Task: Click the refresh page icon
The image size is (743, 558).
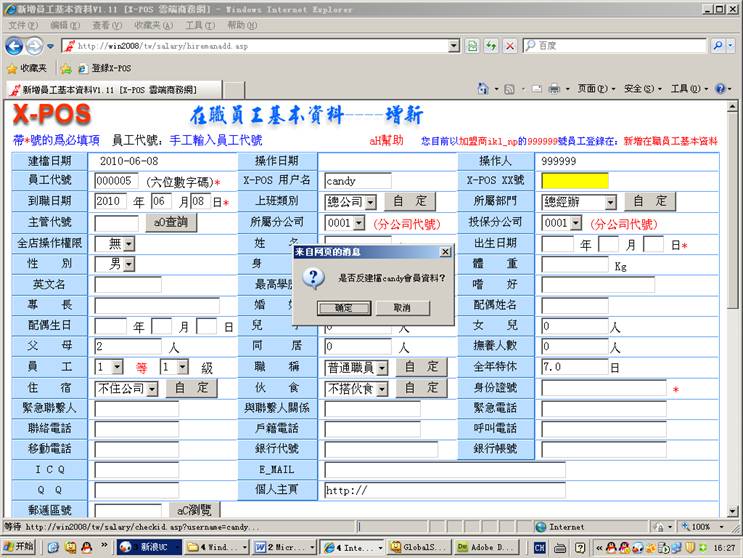Action: click(491, 46)
